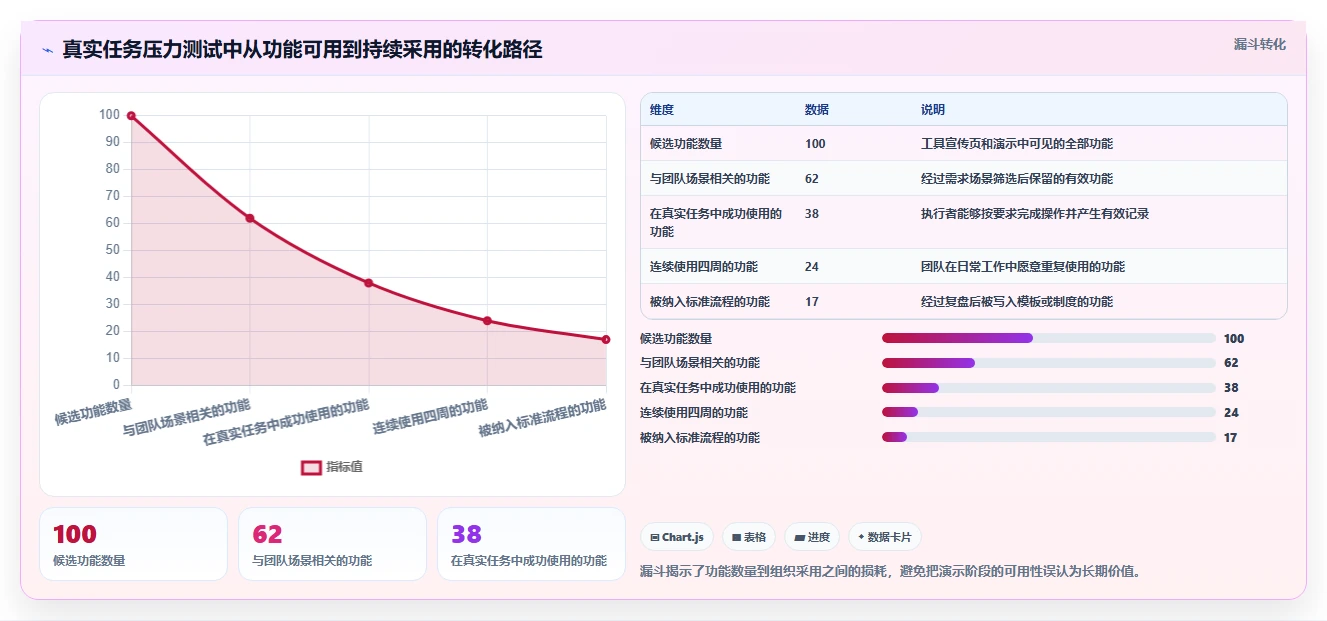Click description 经过复盘后被写入模板或制度的功能

(1017, 302)
